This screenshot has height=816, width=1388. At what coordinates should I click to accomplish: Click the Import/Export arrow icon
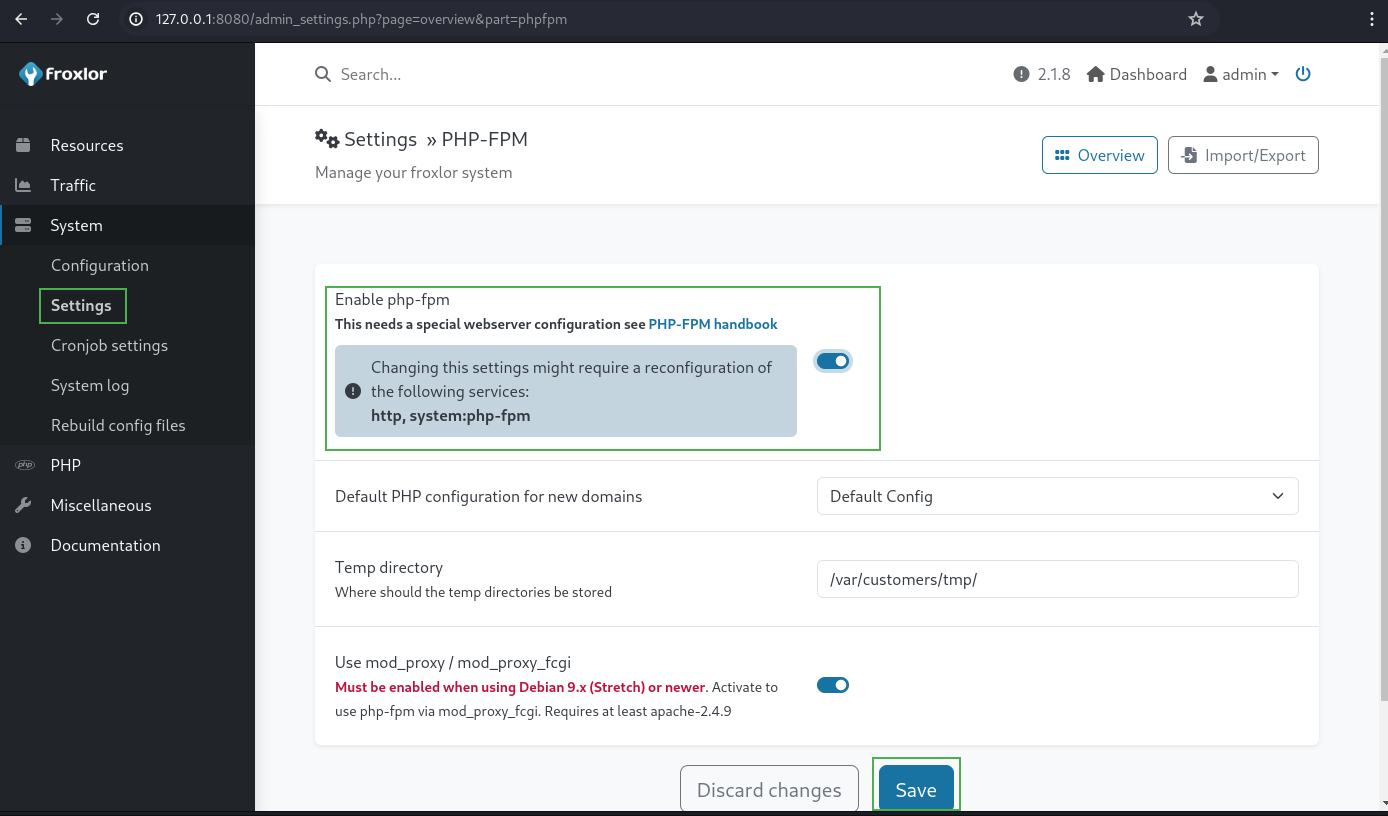[x=1189, y=155]
